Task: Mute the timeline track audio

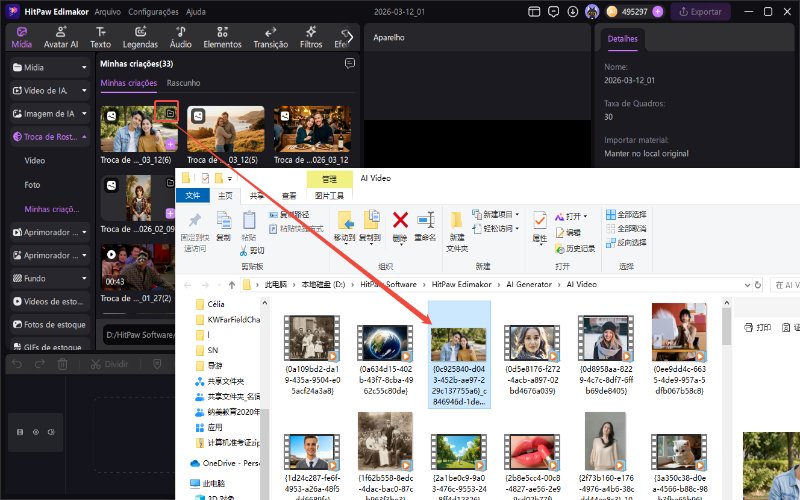Action: 51,432
